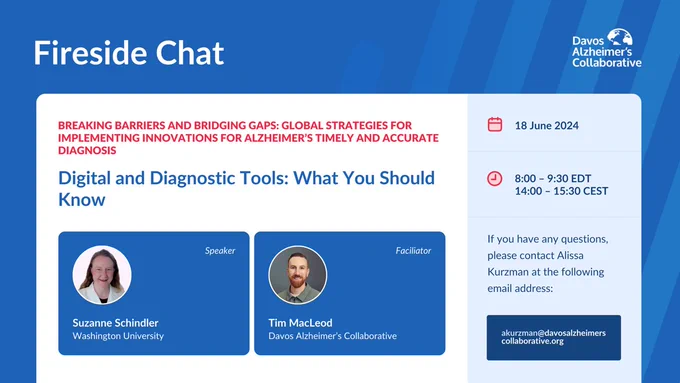Click the red 'Breaking Barriers and Bridging Gaps' title
Viewport: 680px width, 383px height.
[x=248, y=138]
